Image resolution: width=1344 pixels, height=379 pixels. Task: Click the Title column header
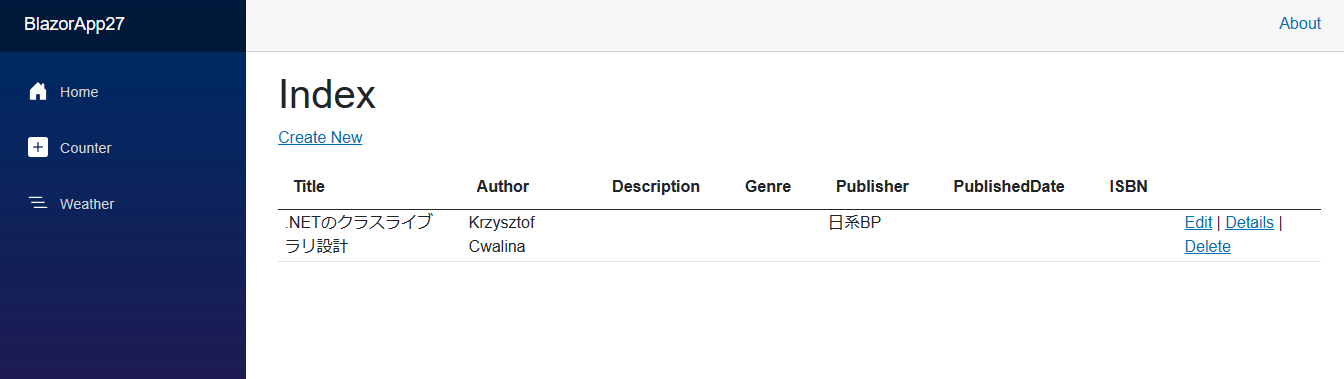click(309, 186)
